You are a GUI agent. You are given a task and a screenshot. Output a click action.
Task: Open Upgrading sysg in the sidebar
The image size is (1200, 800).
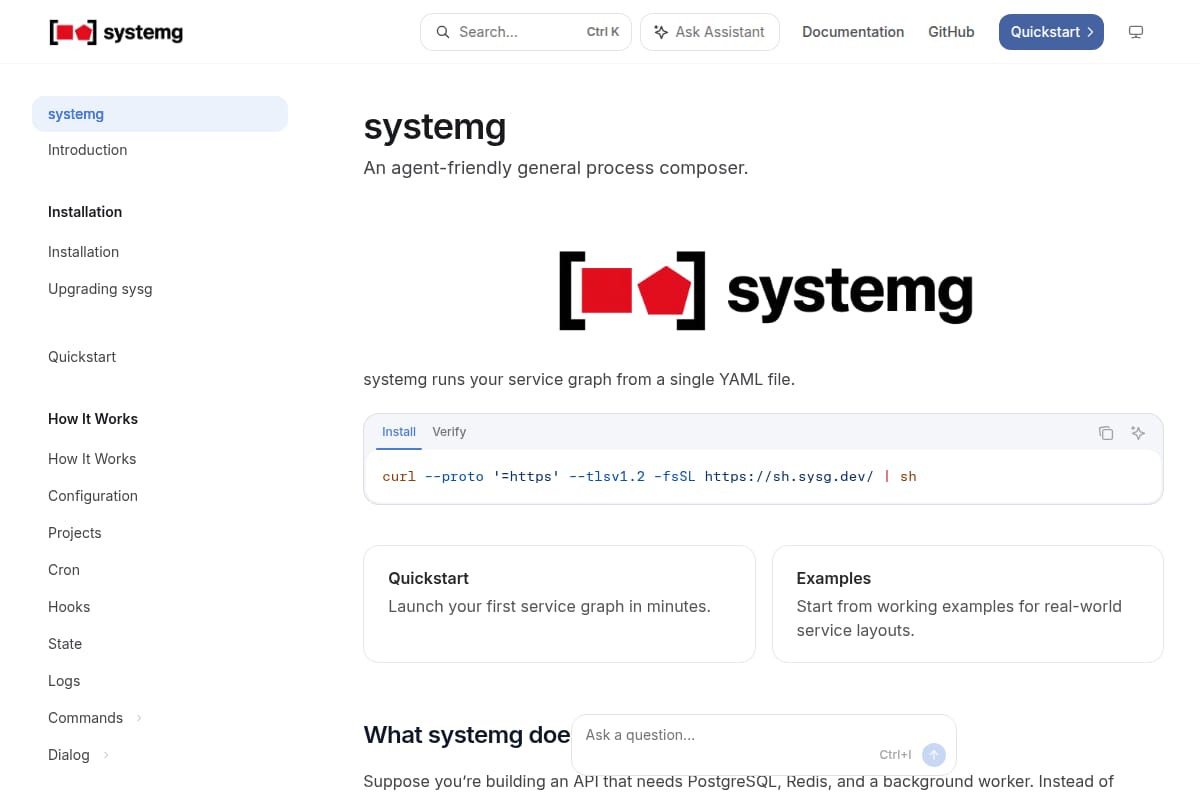[160, 289]
